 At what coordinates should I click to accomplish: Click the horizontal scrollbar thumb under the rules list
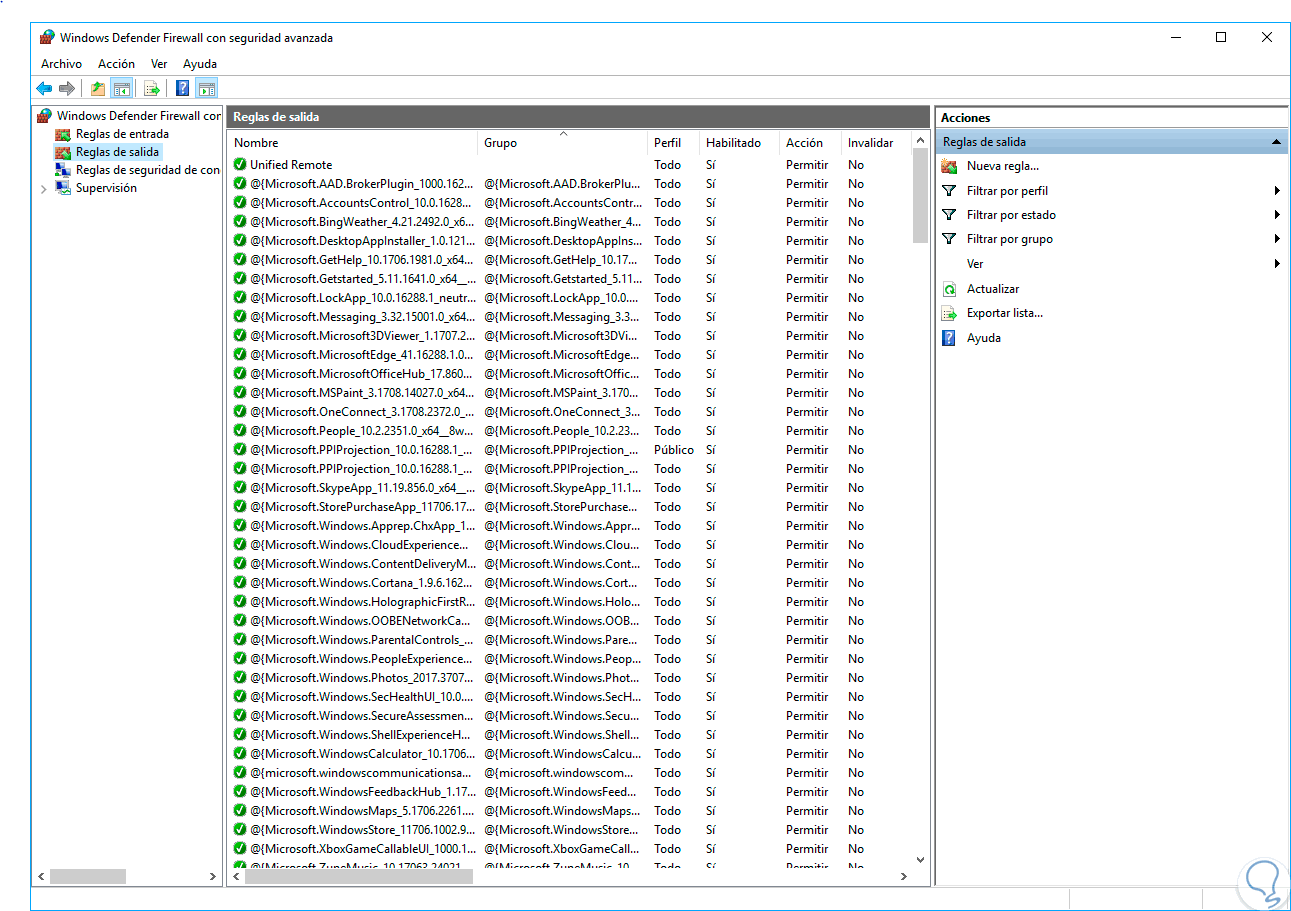(359, 876)
